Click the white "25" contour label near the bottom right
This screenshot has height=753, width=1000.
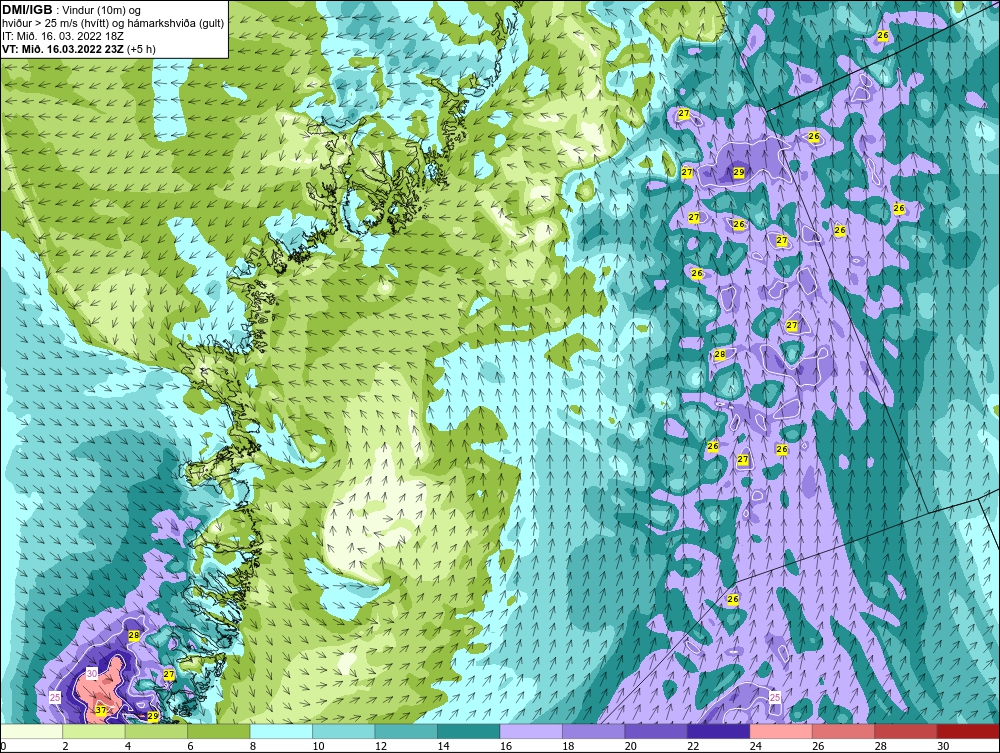click(x=776, y=697)
